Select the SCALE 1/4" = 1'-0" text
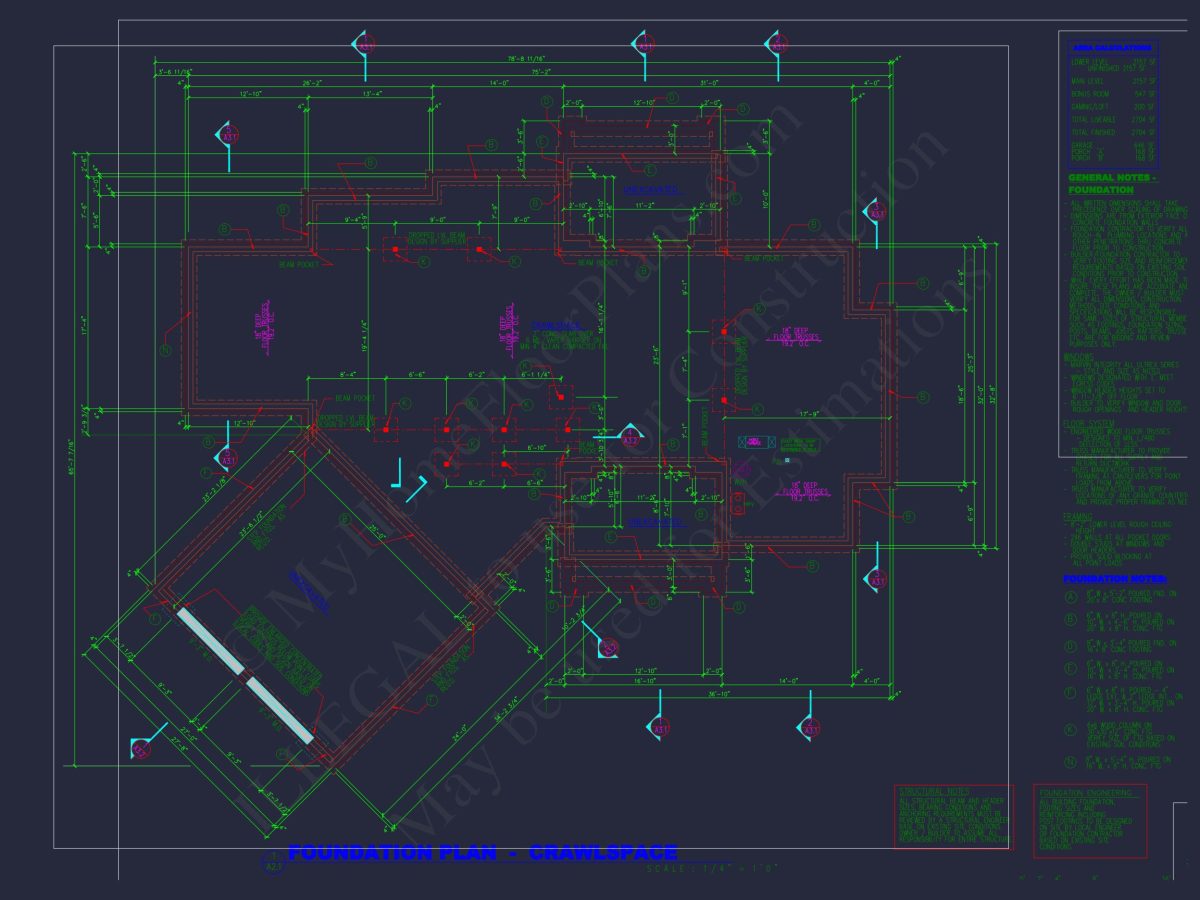The width and height of the screenshot is (1200, 900). pyautogui.click(x=710, y=868)
